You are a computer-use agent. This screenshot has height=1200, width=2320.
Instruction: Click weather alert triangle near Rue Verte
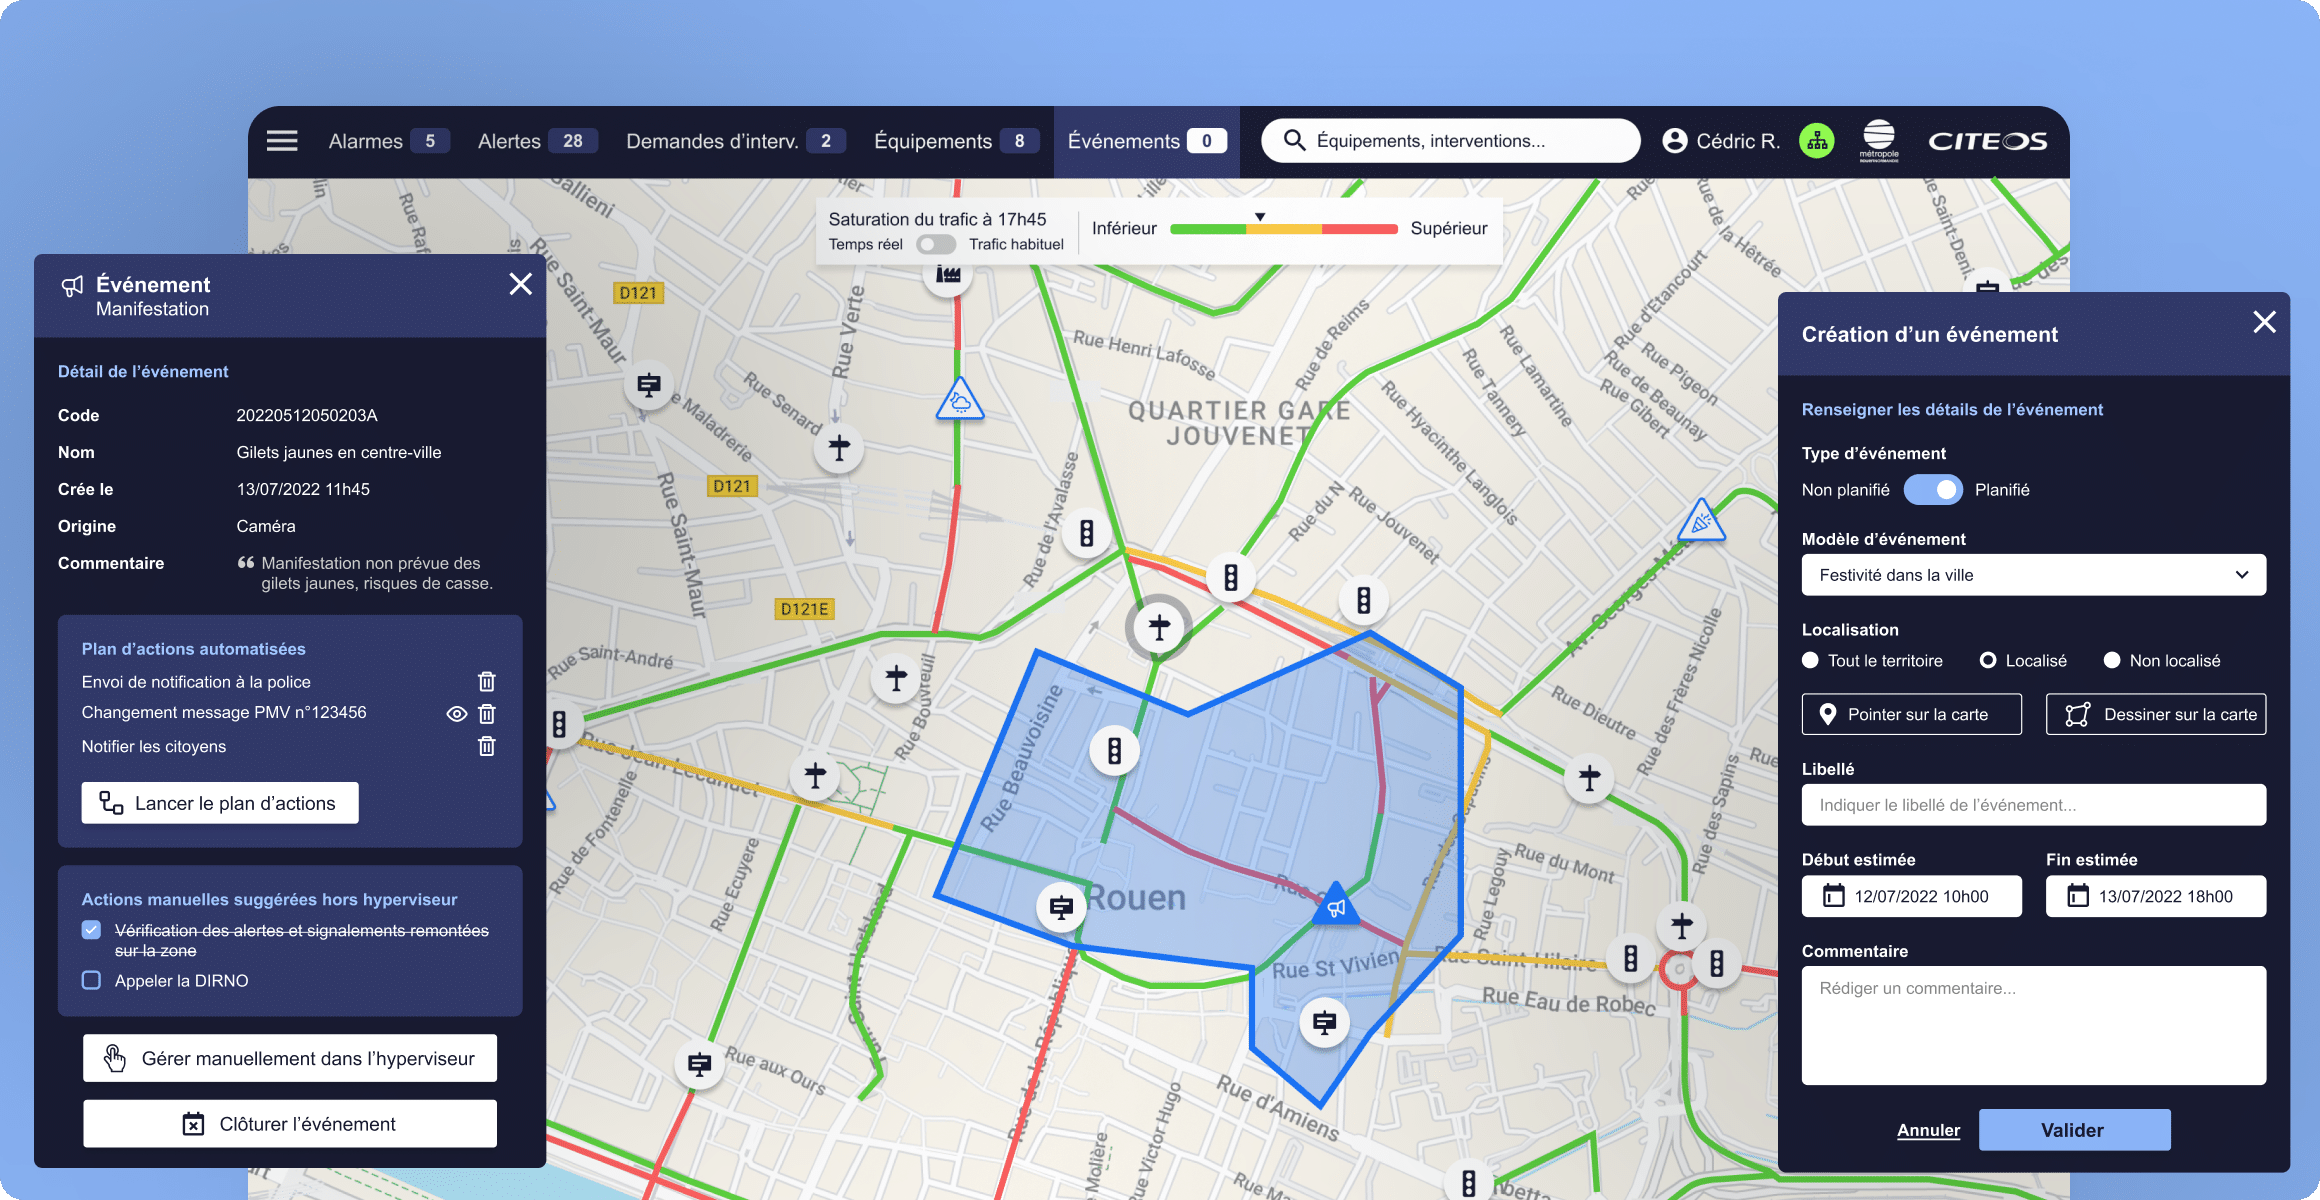point(960,400)
